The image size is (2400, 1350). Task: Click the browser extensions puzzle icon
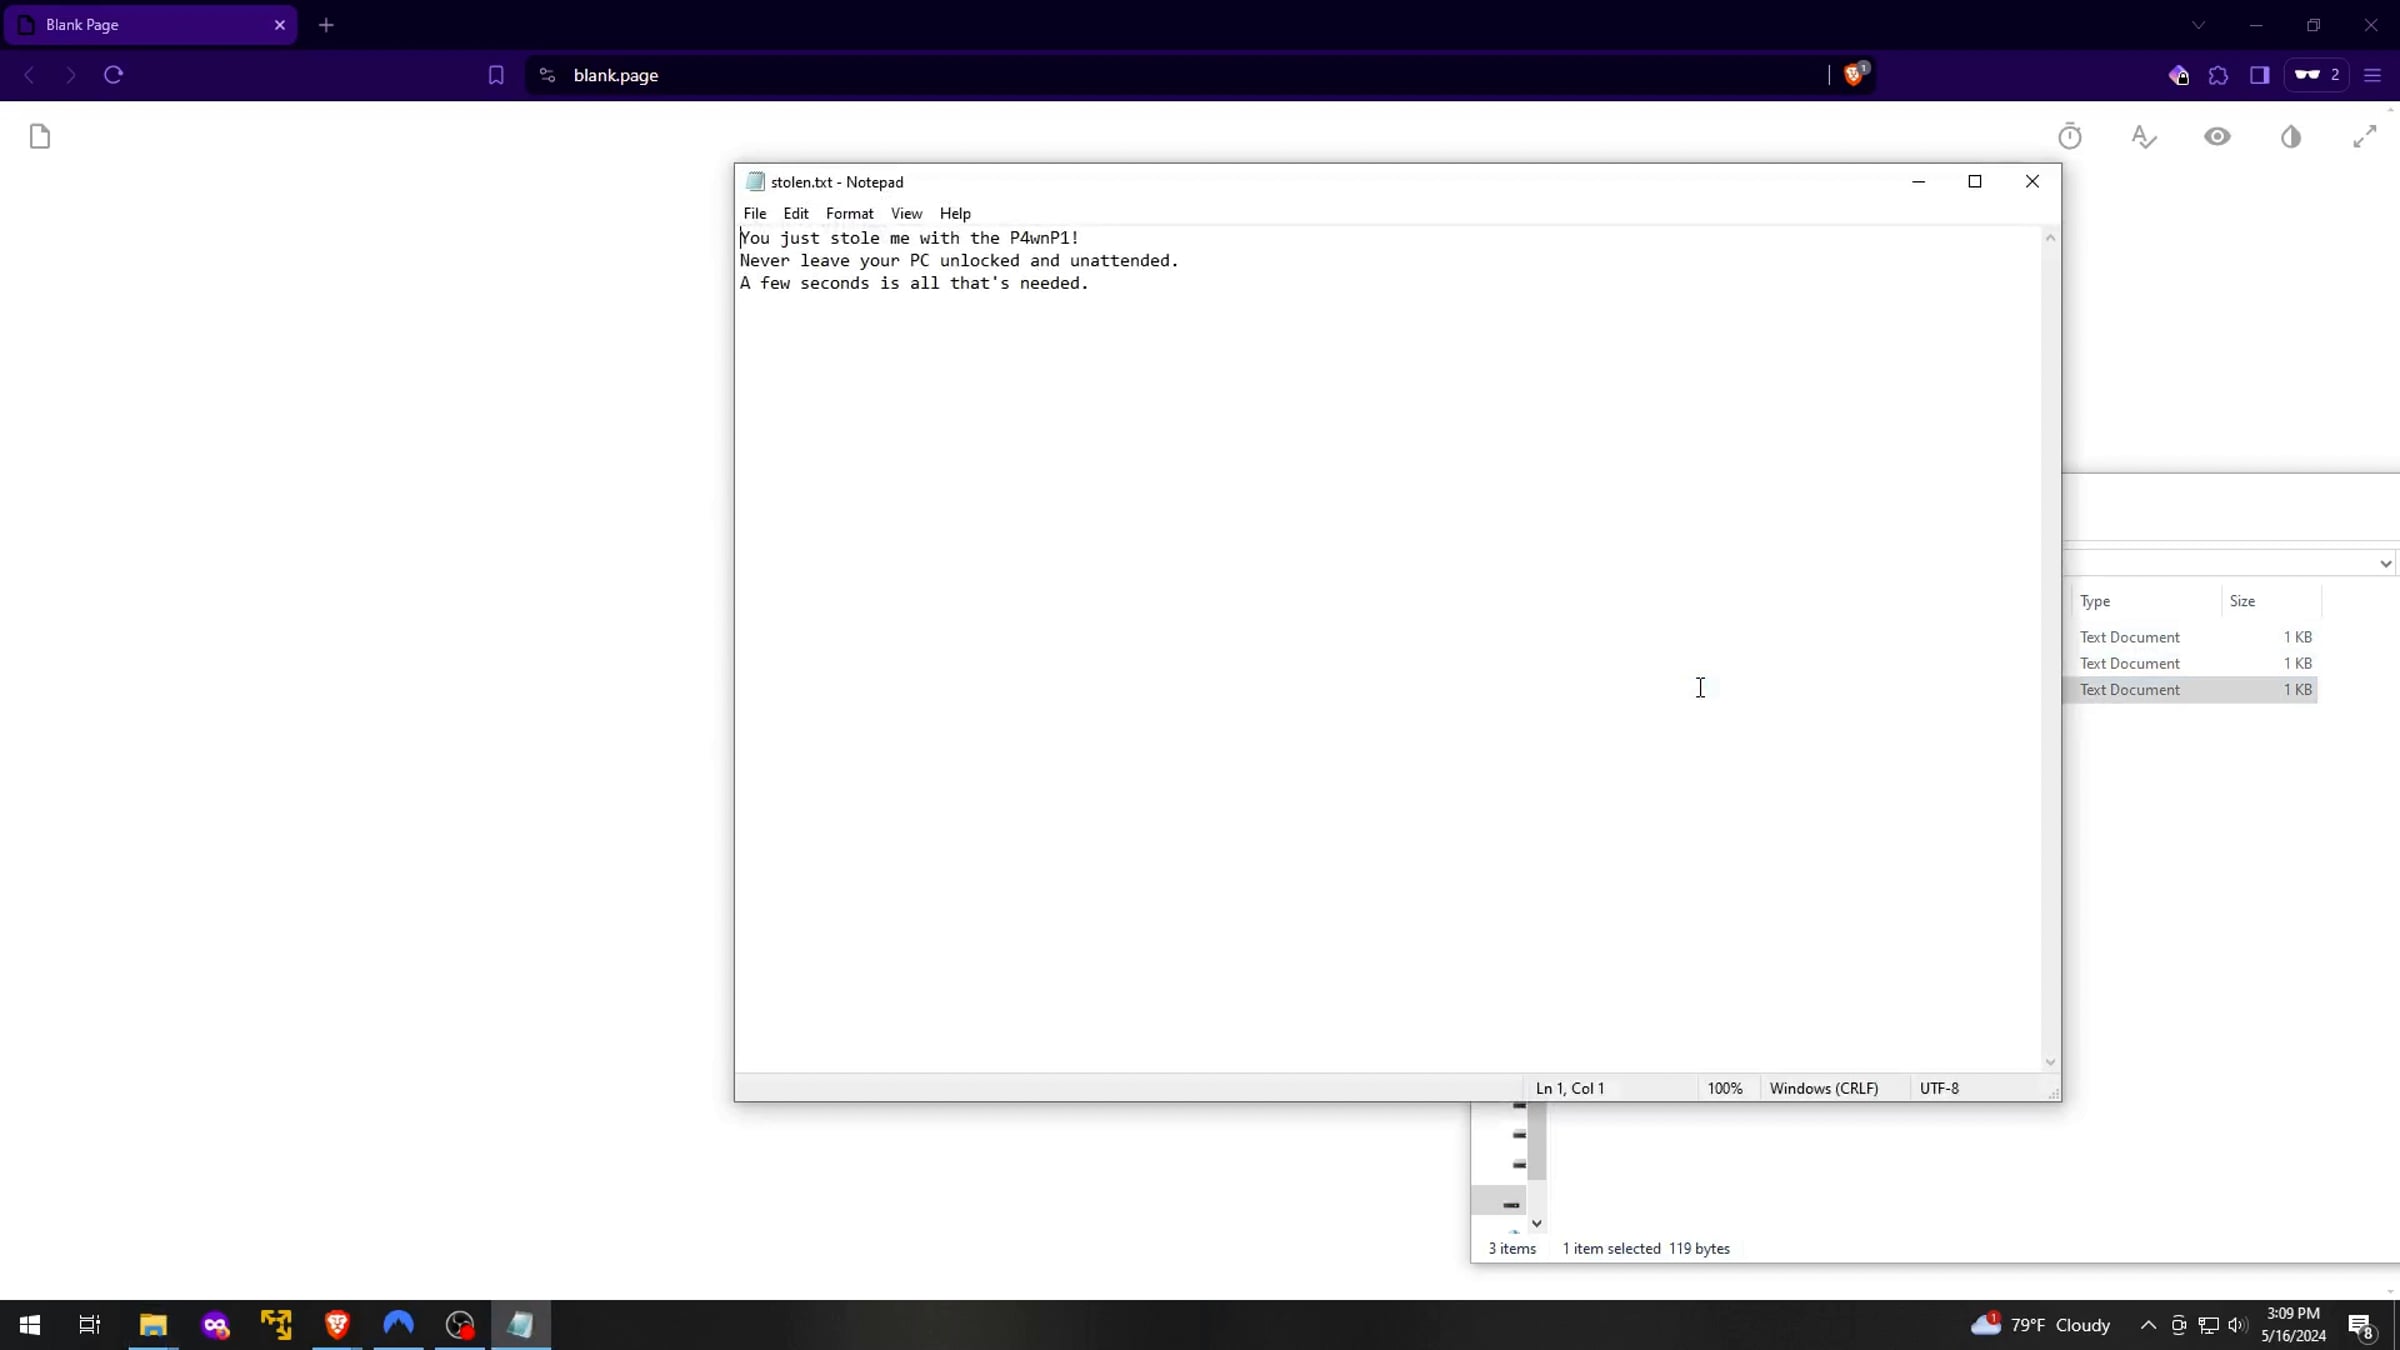tap(2218, 75)
